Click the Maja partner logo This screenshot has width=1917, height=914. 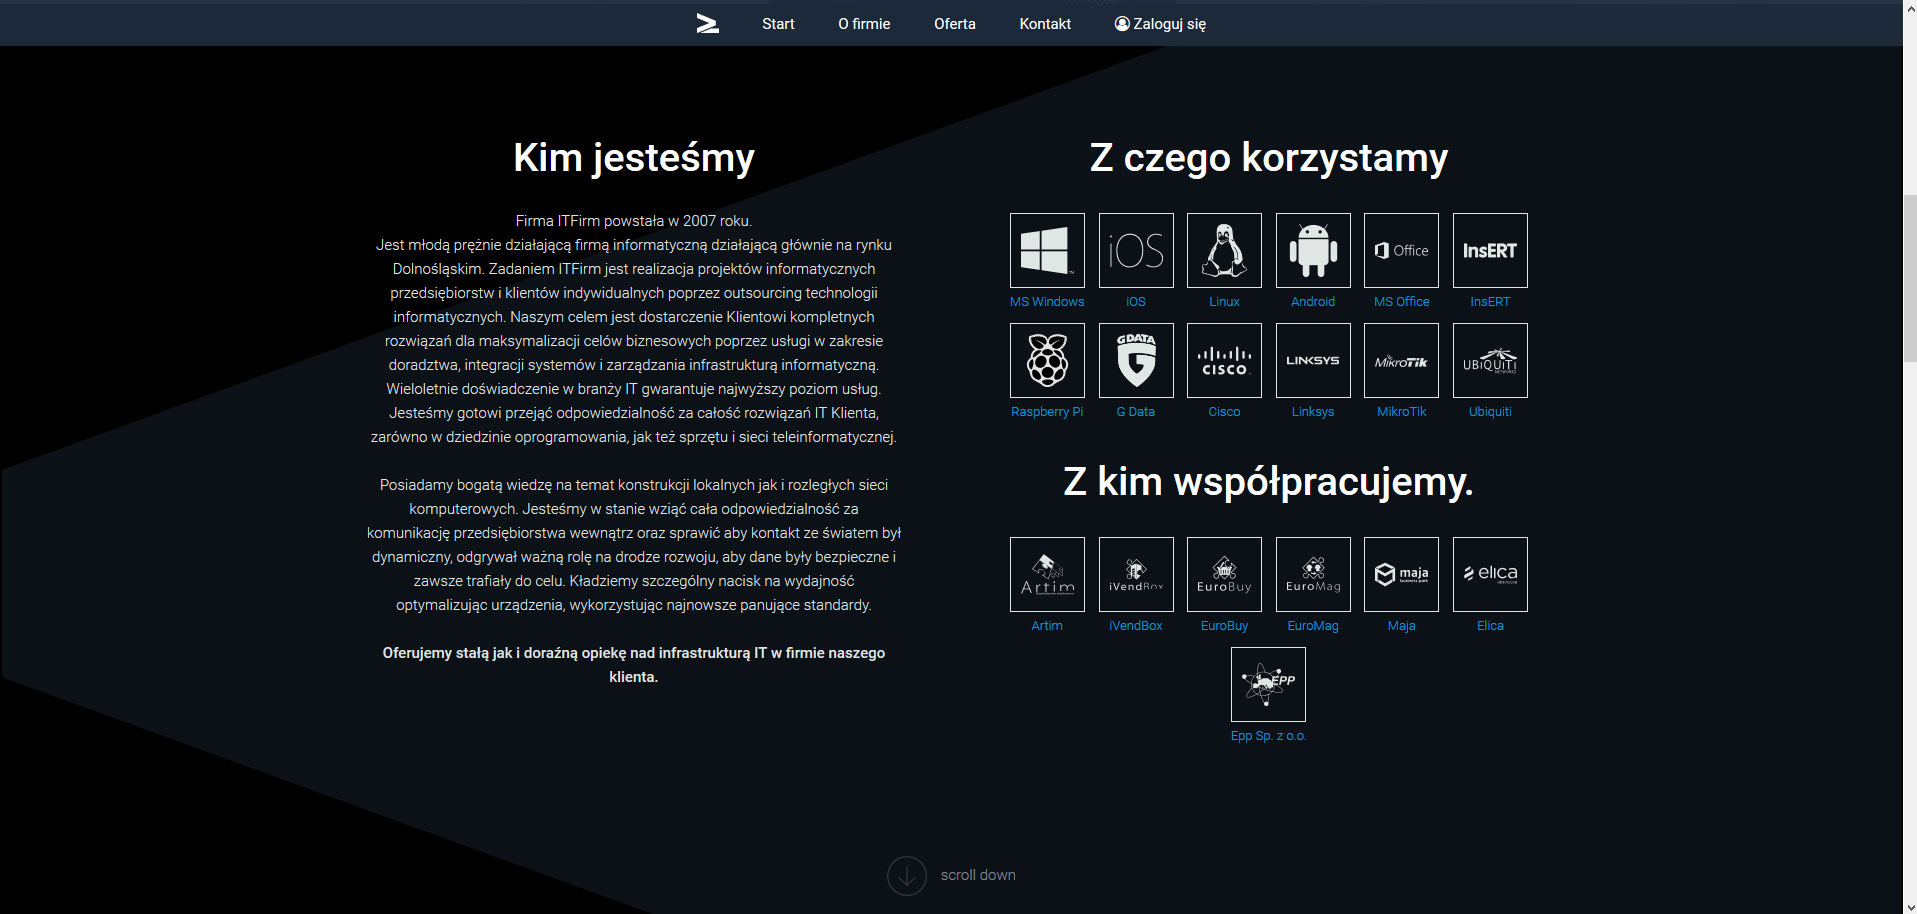coord(1401,574)
